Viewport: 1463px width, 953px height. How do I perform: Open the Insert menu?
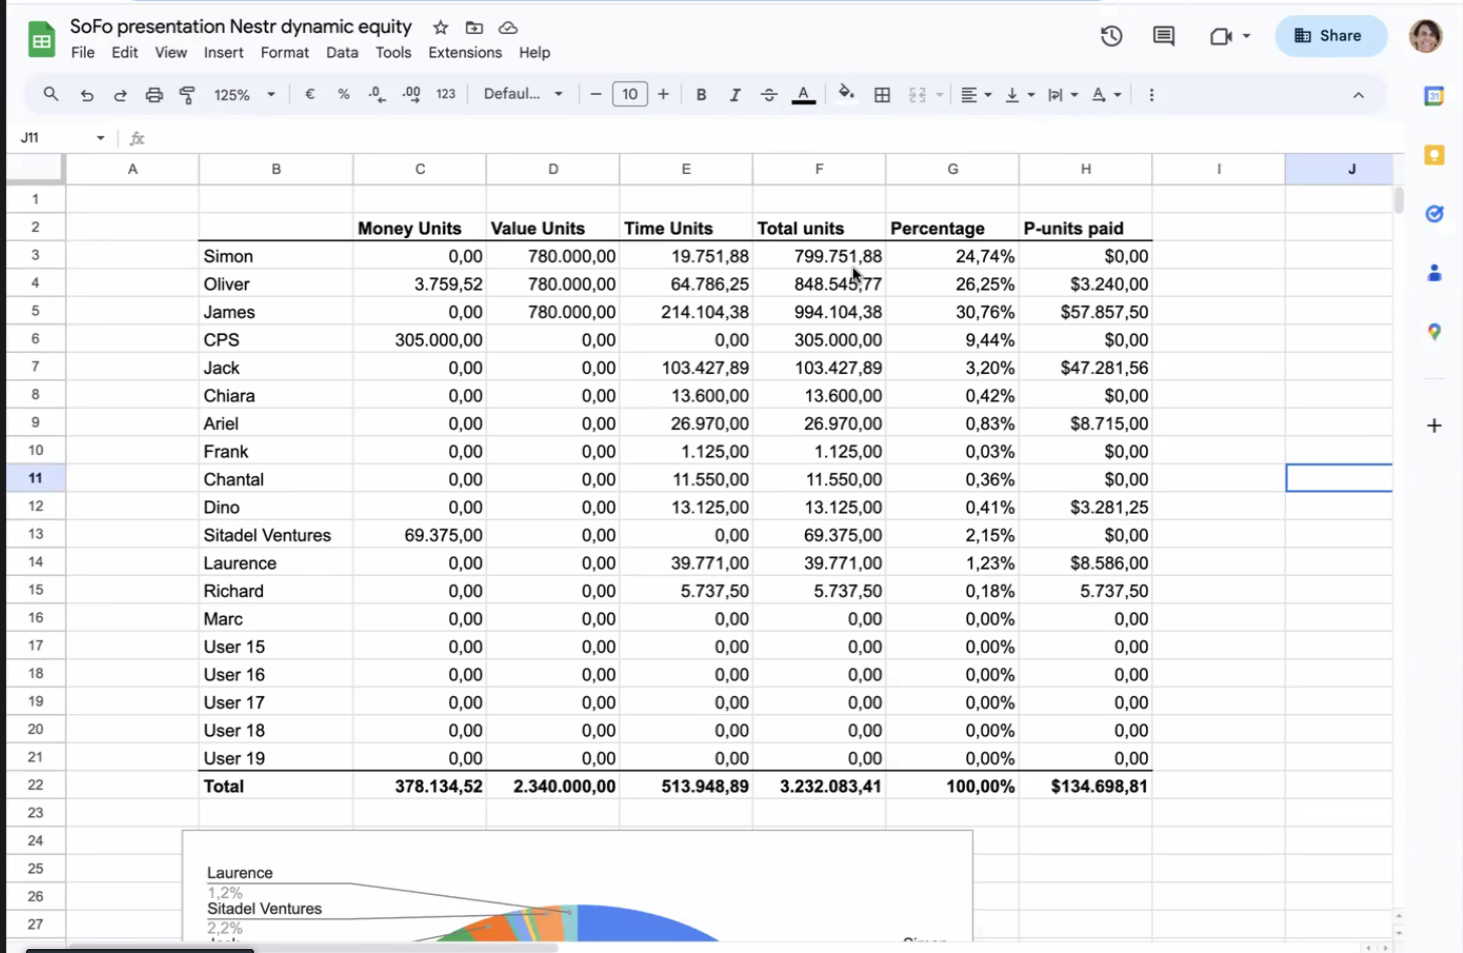point(223,53)
